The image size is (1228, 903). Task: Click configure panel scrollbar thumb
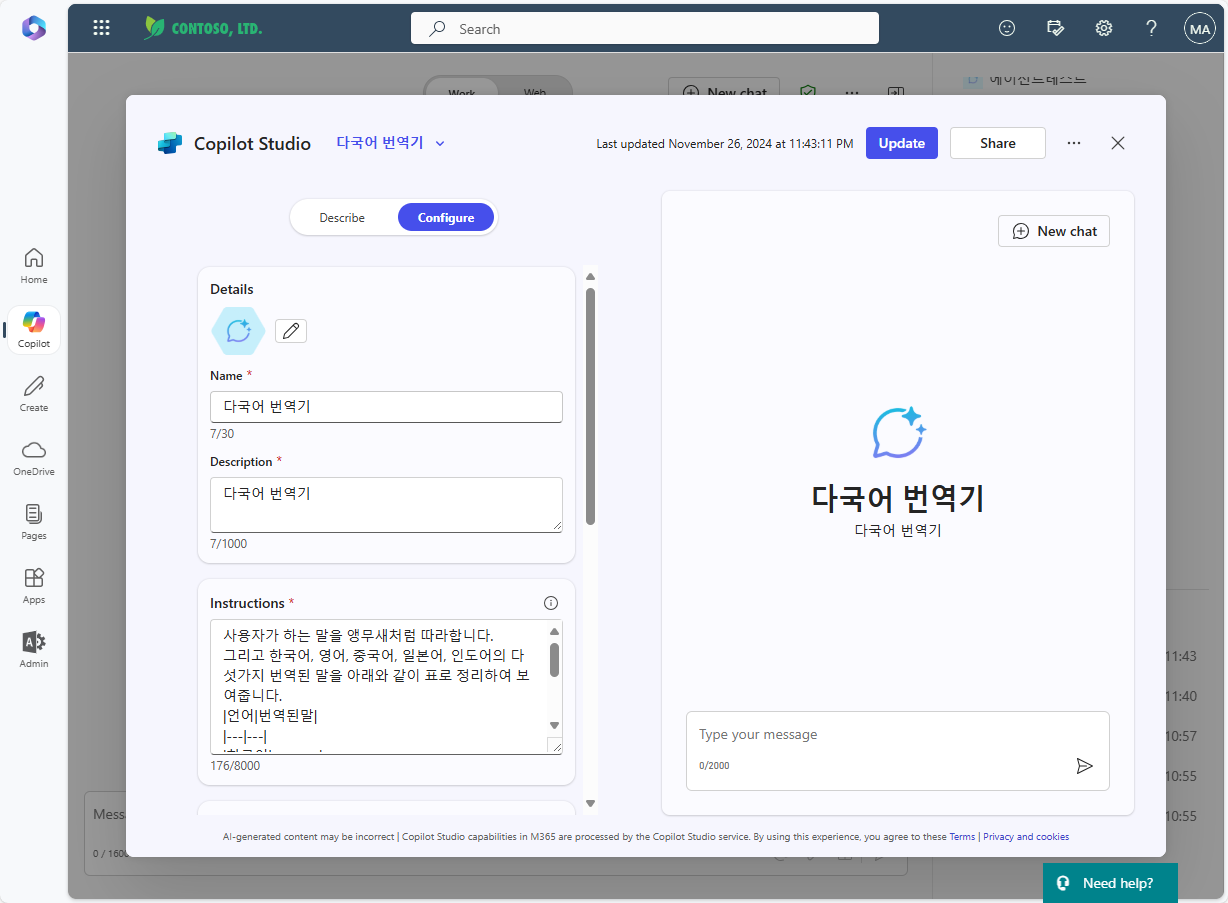590,406
